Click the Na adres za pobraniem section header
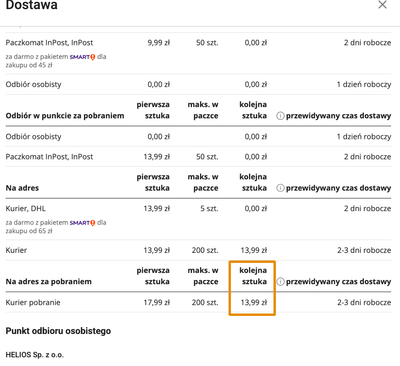The height and width of the screenshot is (366, 400). coord(48,282)
